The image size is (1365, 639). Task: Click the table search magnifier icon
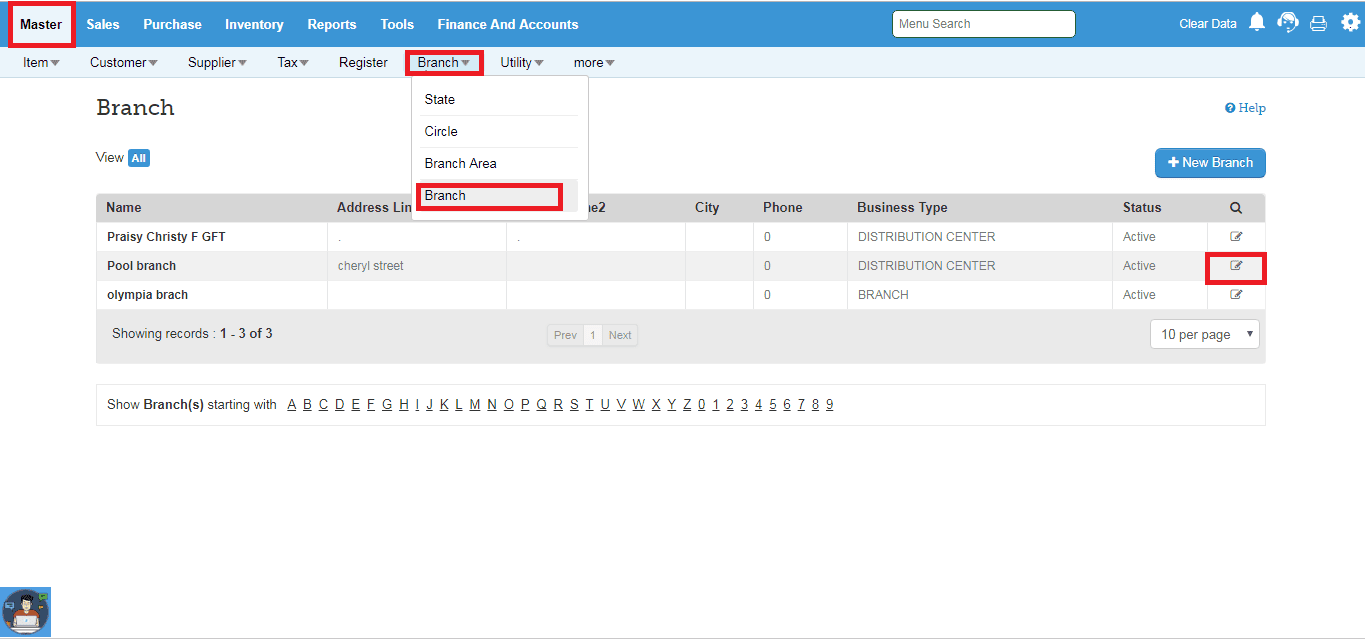1236,208
